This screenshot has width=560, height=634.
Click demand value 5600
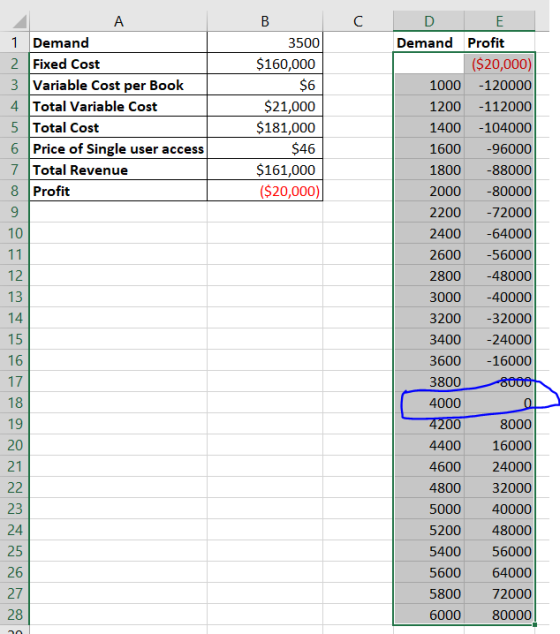coord(429,572)
